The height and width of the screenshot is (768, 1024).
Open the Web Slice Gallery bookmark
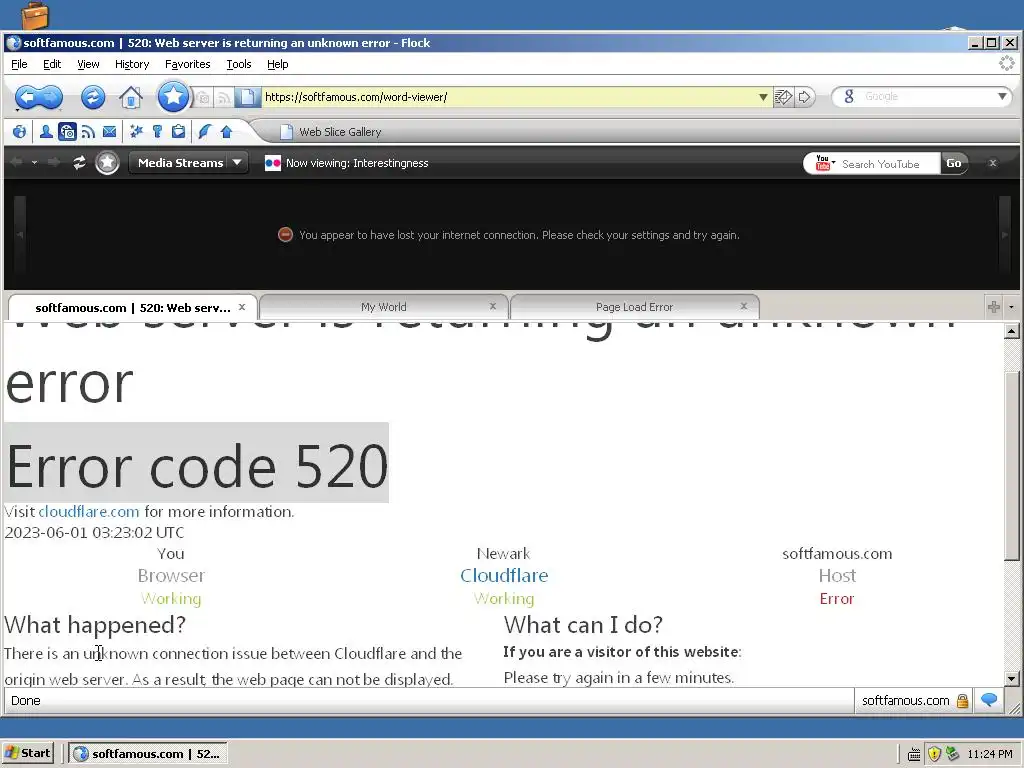point(330,132)
